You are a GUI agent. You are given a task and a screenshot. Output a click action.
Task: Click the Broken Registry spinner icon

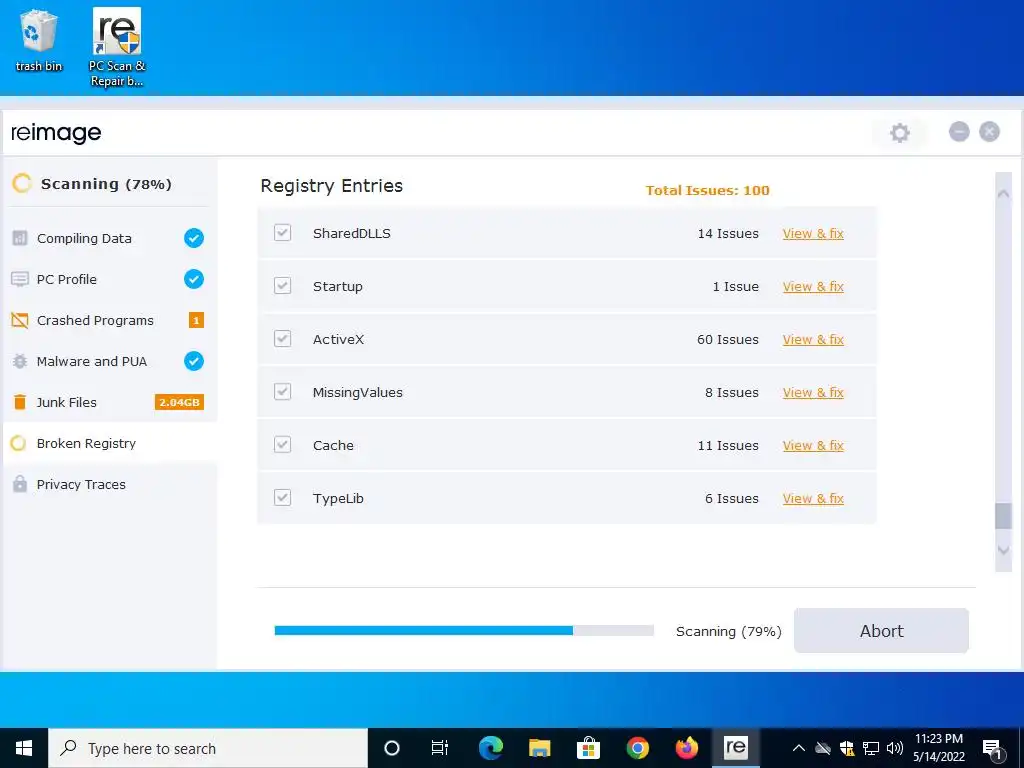(x=19, y=443)
